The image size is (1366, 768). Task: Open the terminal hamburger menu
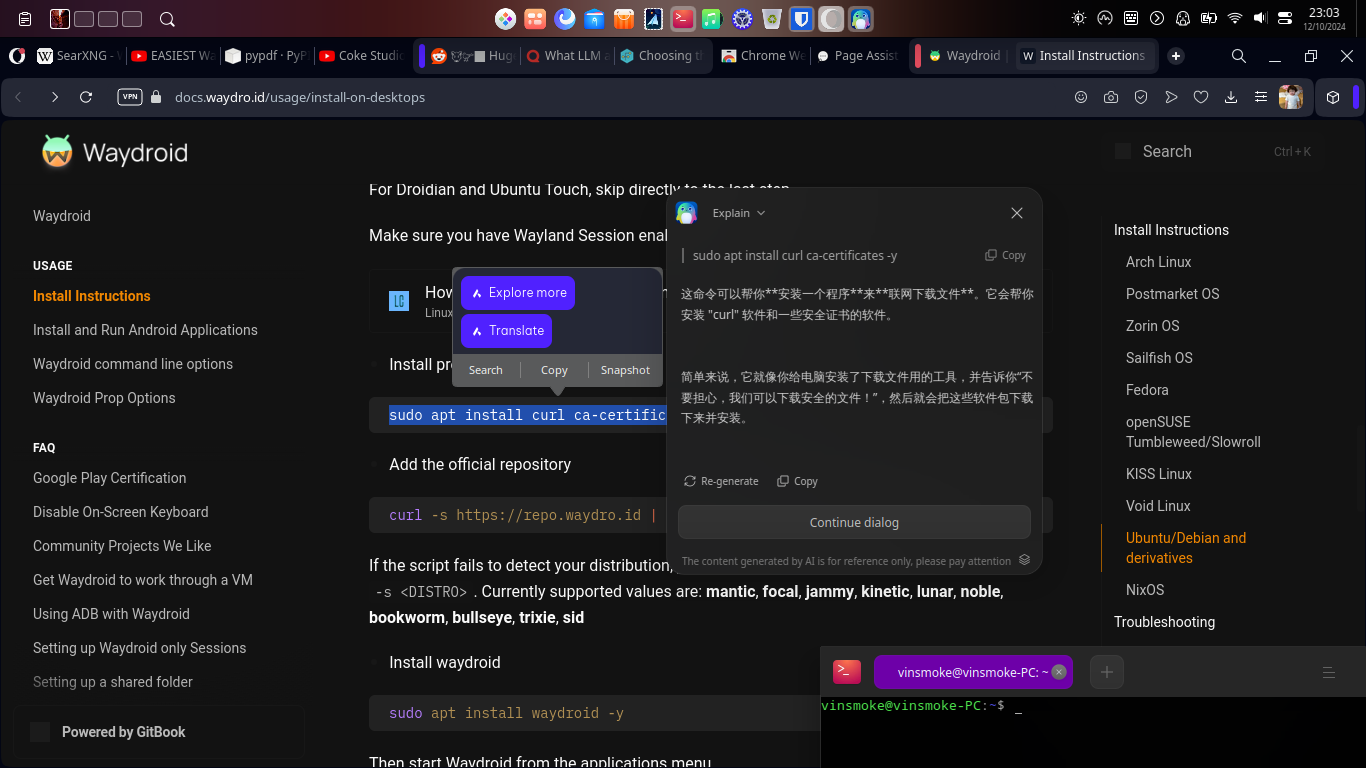pyautogui.click(x=1329, y=672)
